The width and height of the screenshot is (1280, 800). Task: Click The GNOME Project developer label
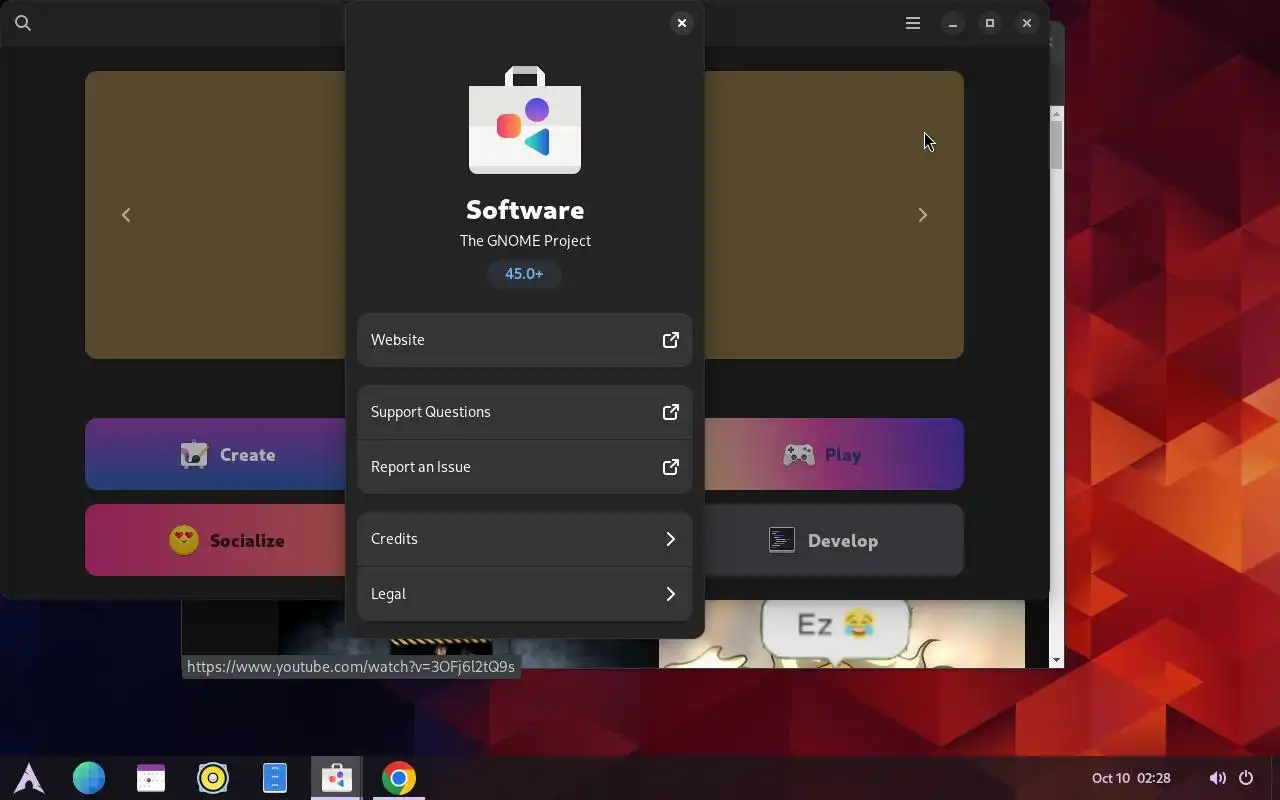525,241
